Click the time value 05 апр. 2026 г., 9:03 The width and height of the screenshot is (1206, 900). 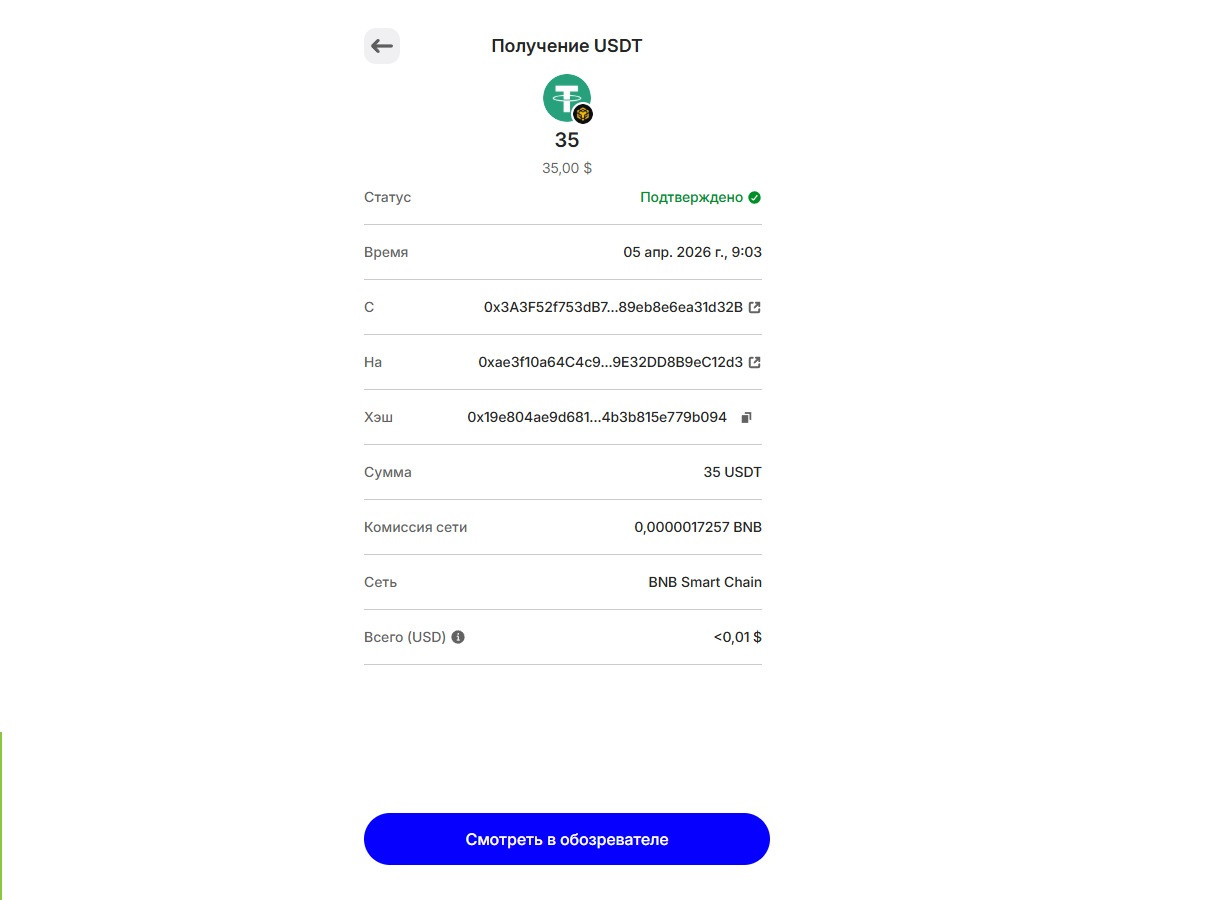tap(692, 252)
